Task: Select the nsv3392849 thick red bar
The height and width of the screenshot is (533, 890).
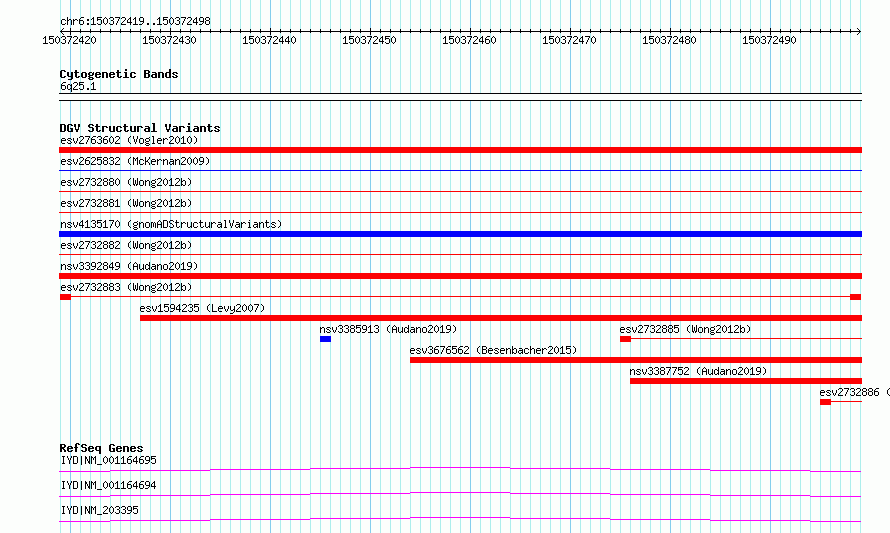Action: pyautogui.click(x=460, y=276)
